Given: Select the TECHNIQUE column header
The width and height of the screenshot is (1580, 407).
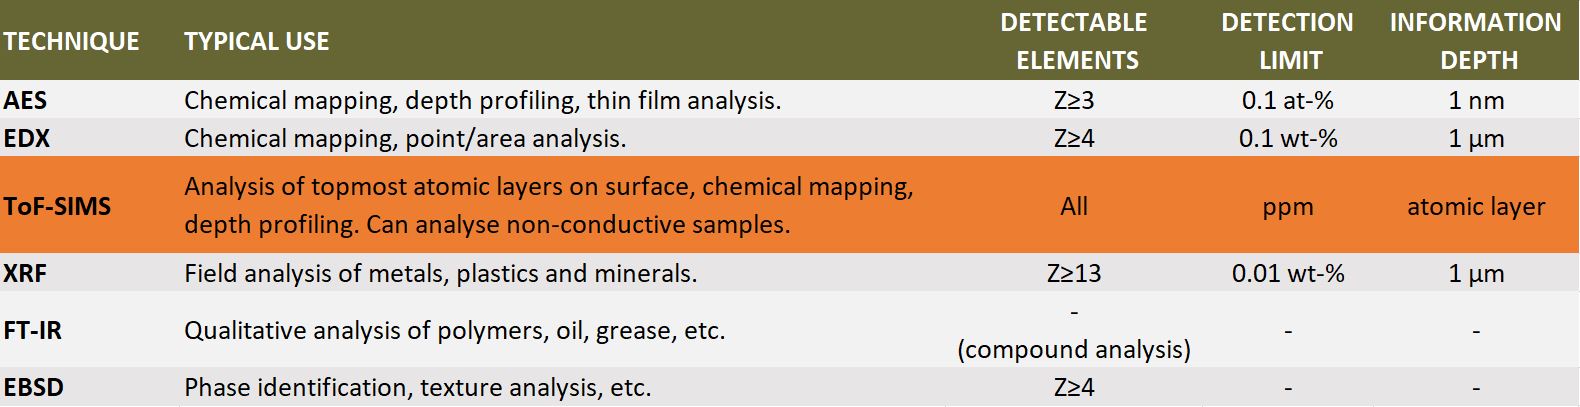Looking at the screenshot, I should (71, 41).
